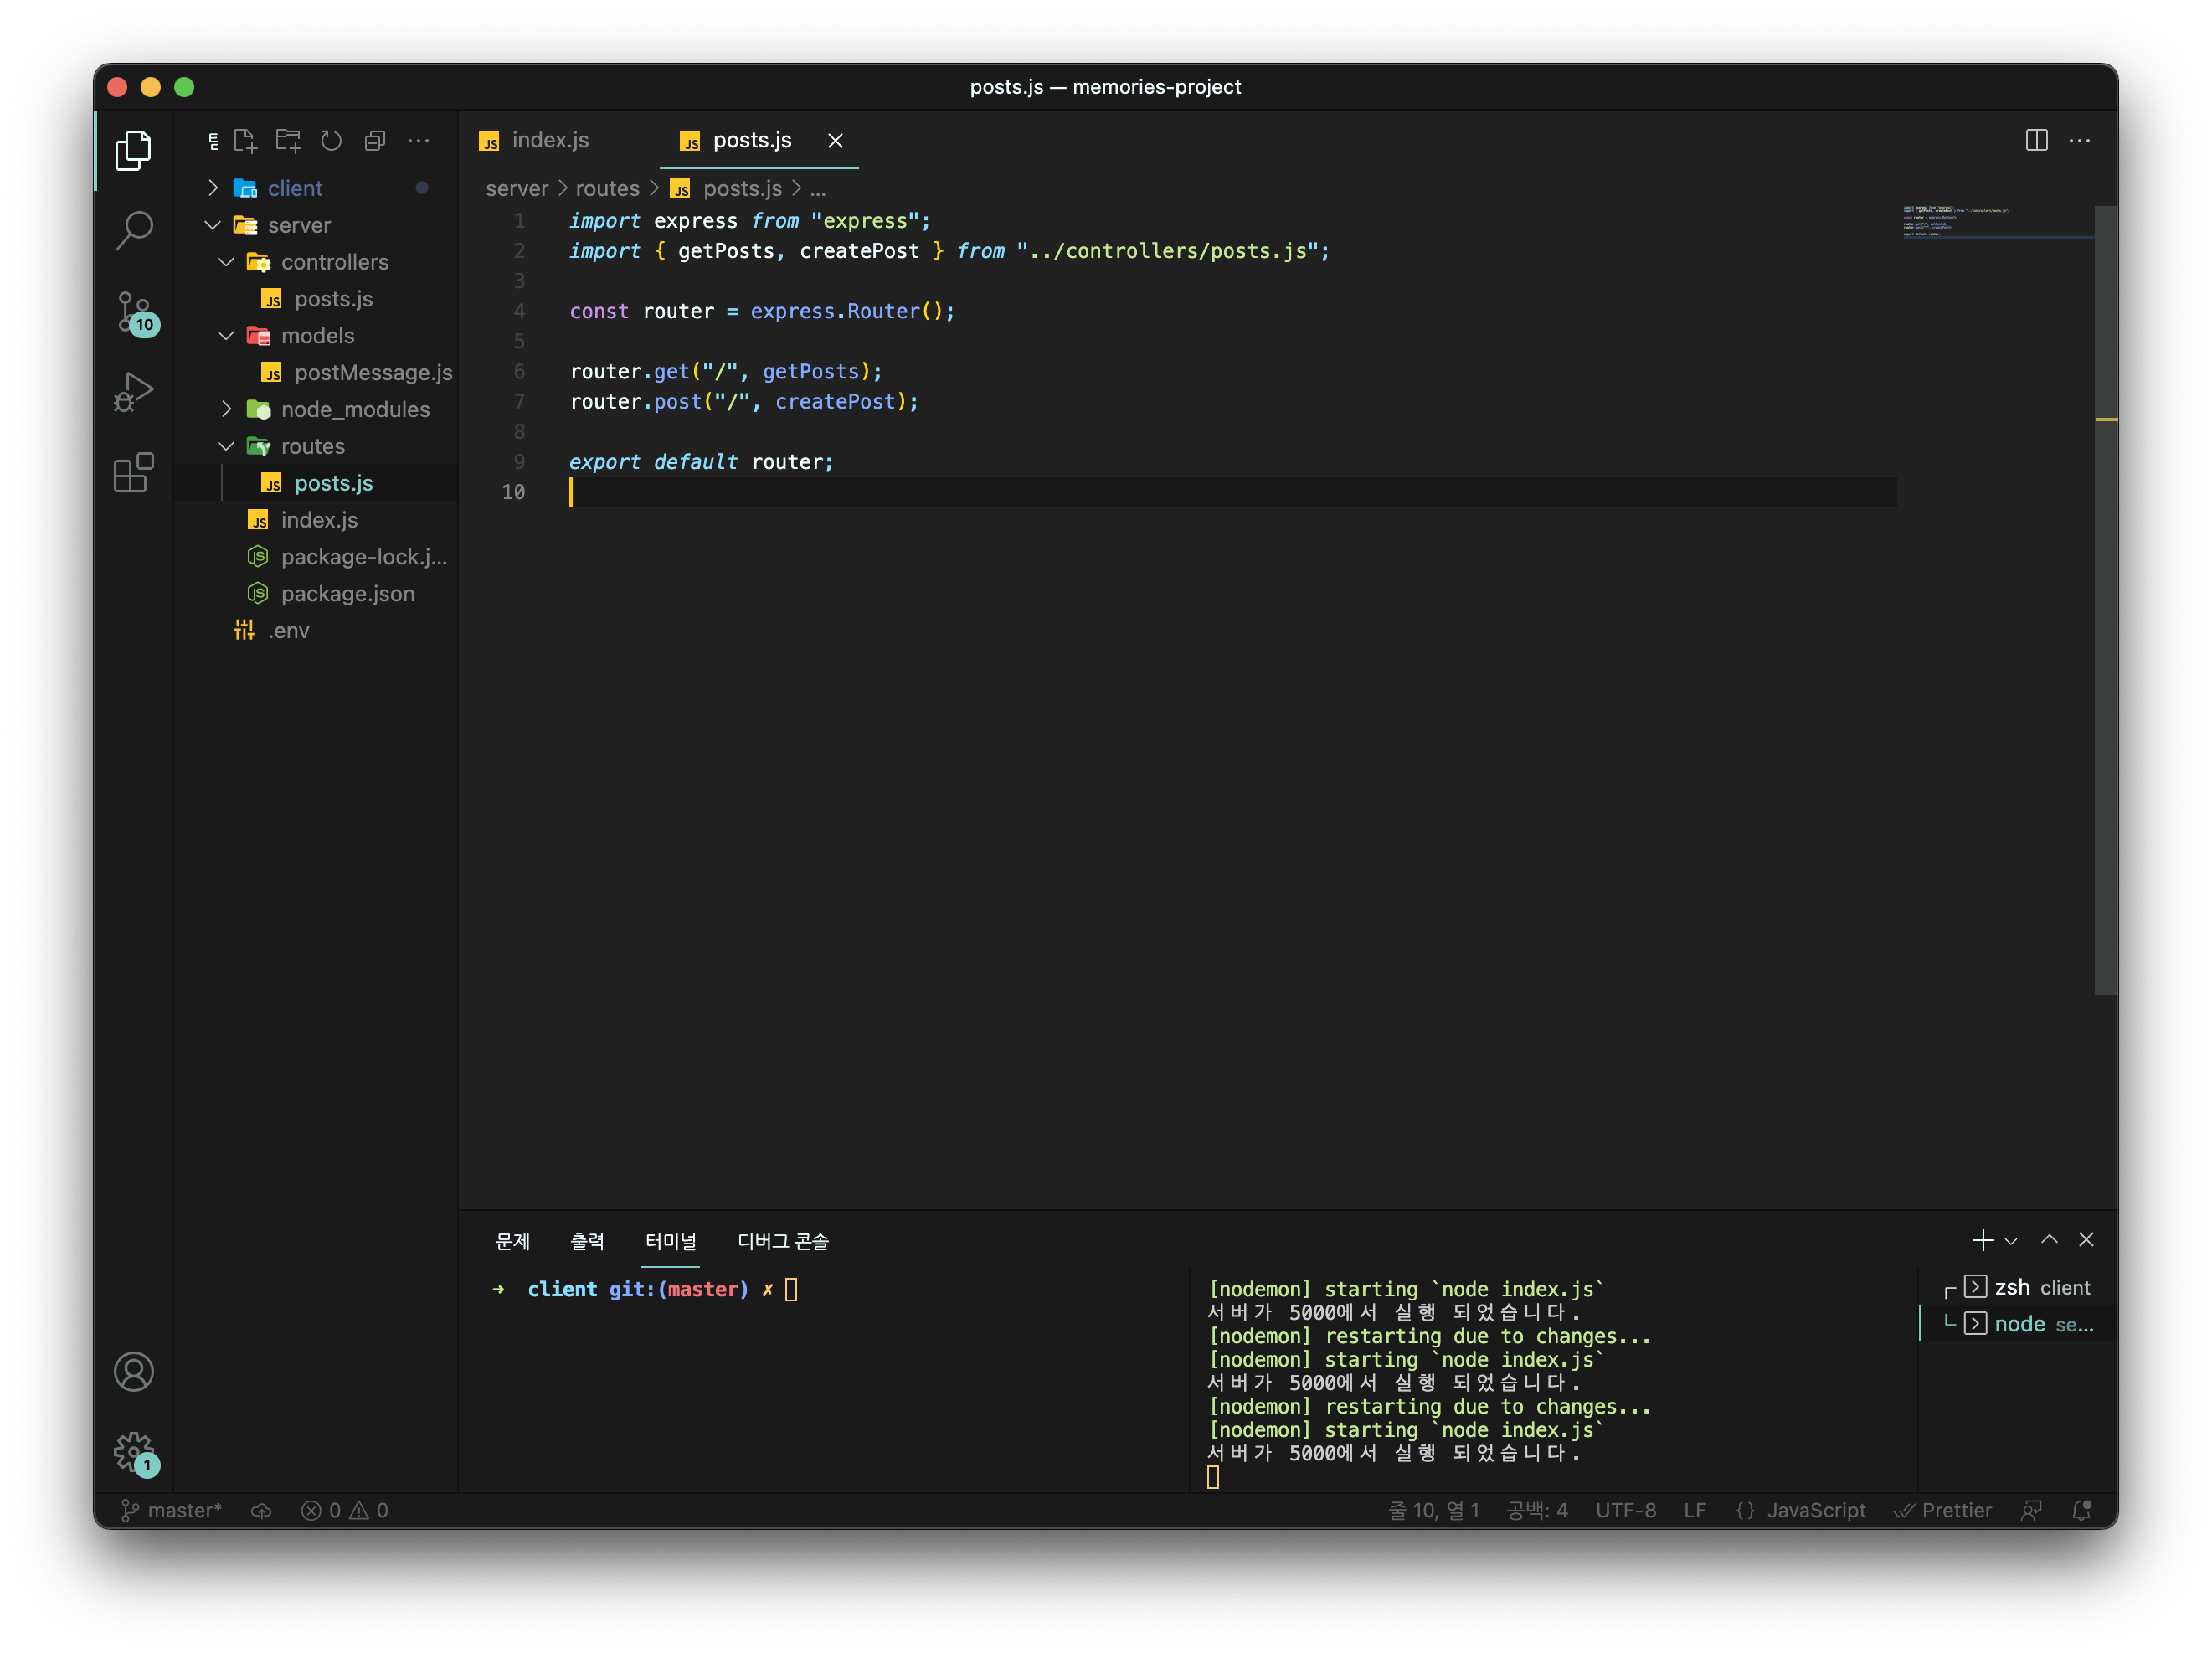Click 줄 10, 열 1 cursor position
This screenshot has width=2212, height=1653.
1433,1510
